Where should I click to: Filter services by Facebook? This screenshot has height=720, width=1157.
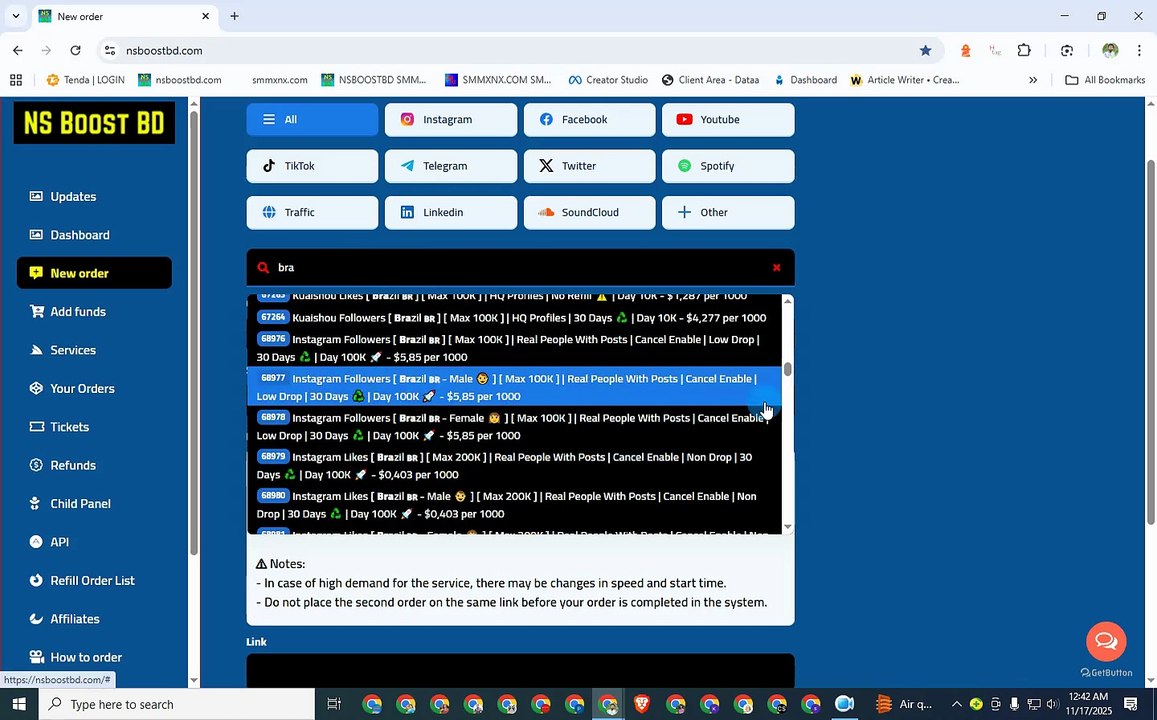point(590,120)
